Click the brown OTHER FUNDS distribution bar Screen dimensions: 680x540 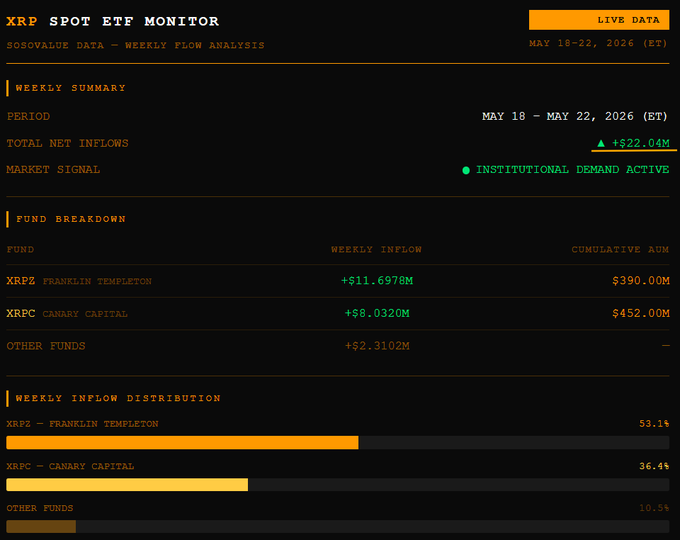click(41, 527)
